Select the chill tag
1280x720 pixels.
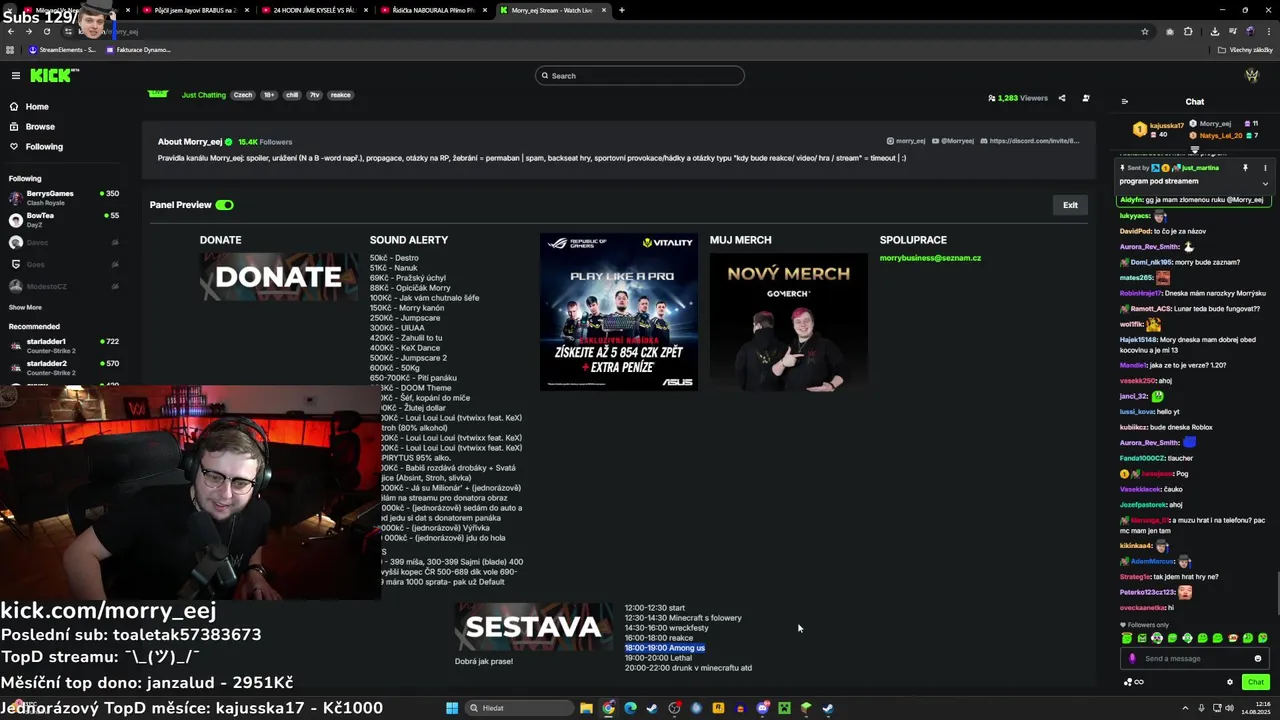(292, 95)
